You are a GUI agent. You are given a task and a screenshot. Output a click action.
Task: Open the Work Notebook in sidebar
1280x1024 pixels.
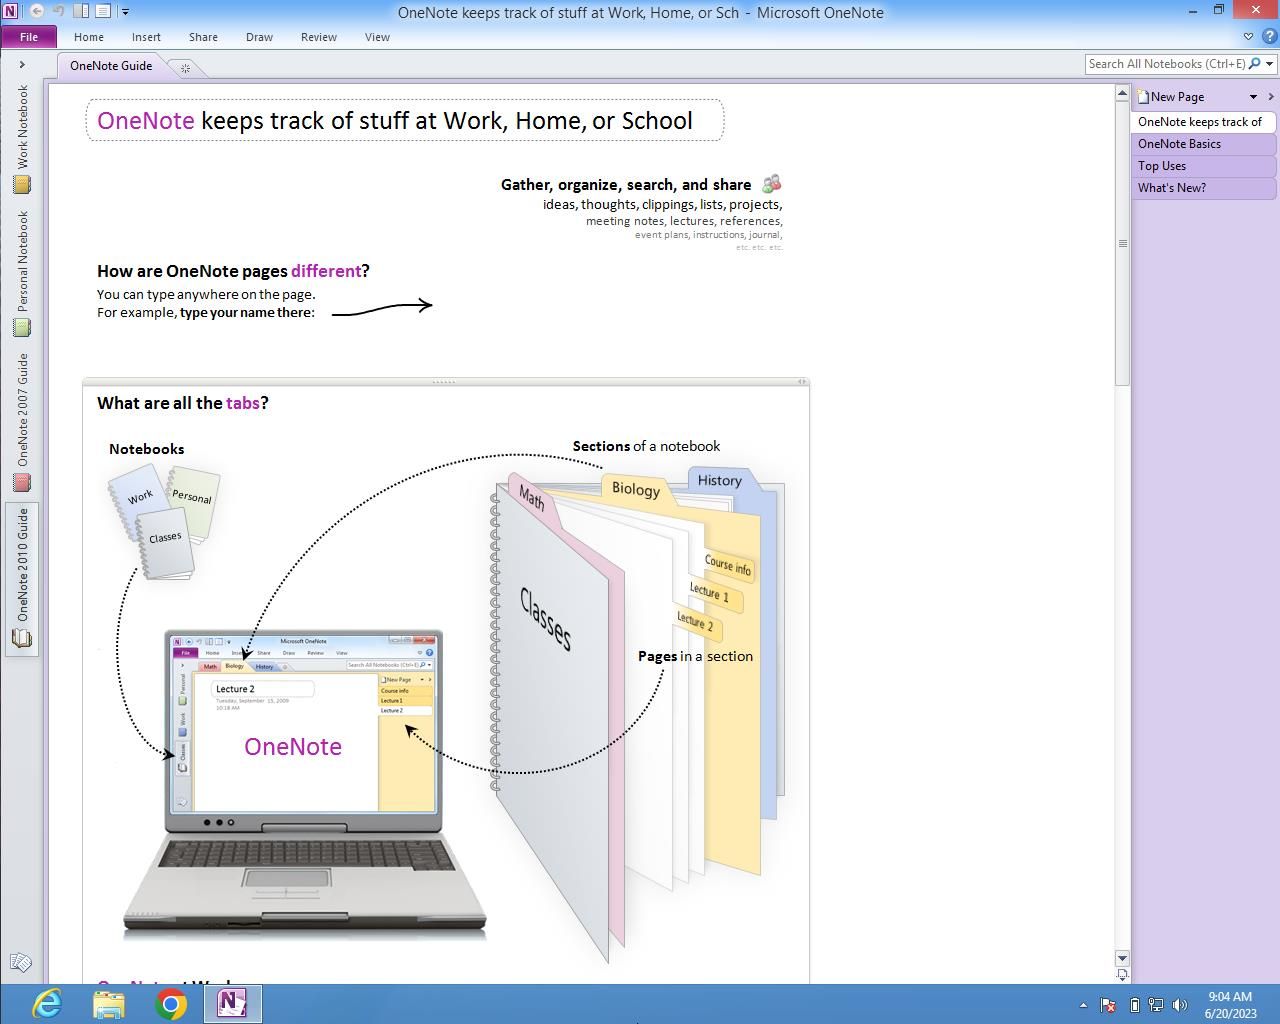click(x=22, y=138)
